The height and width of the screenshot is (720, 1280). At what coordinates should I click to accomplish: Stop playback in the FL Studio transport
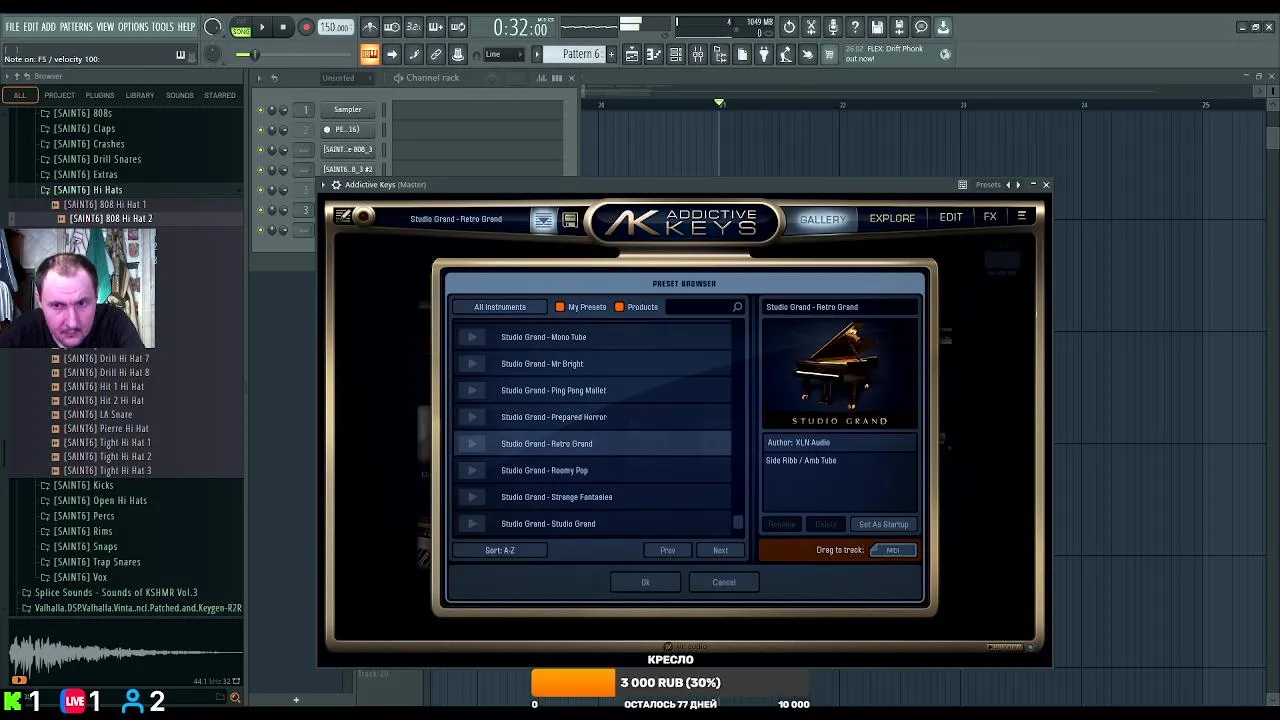(283, 28)
